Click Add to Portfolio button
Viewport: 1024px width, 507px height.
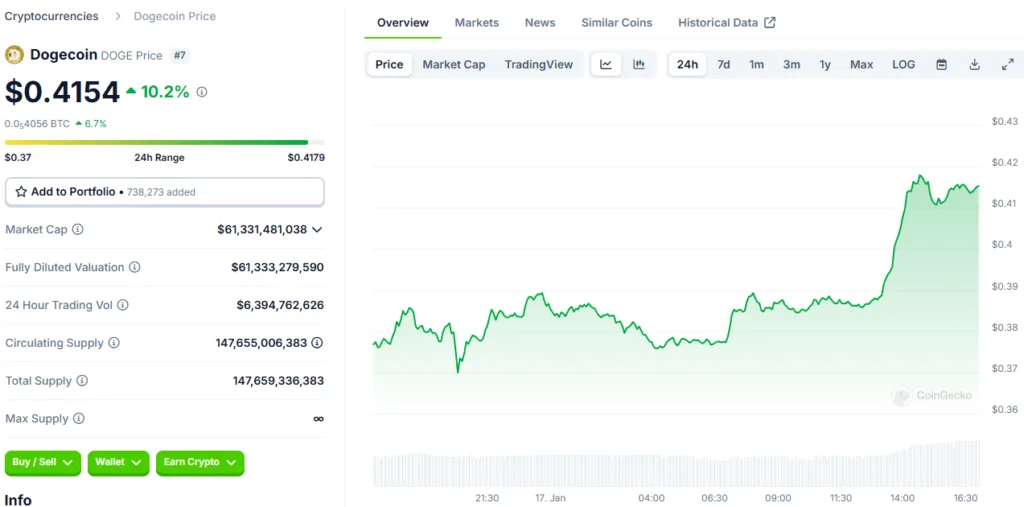(165, 191)
